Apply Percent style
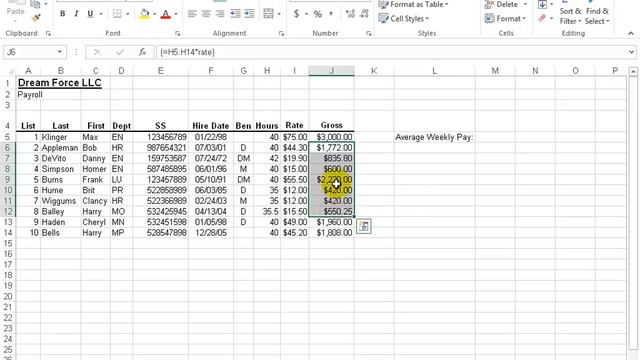Viewport: 640px width, 360px height. 318,14
